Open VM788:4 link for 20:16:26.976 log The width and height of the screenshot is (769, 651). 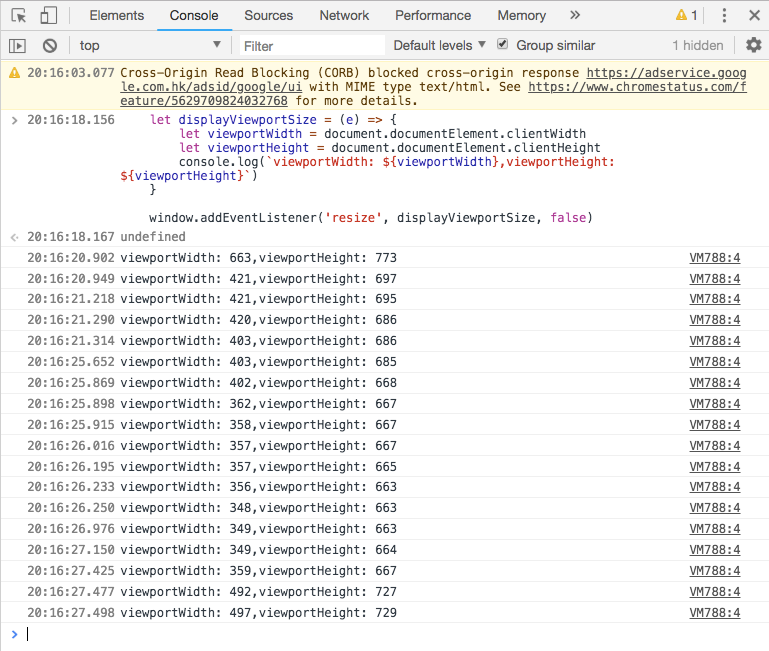click(x=715, y=529)
